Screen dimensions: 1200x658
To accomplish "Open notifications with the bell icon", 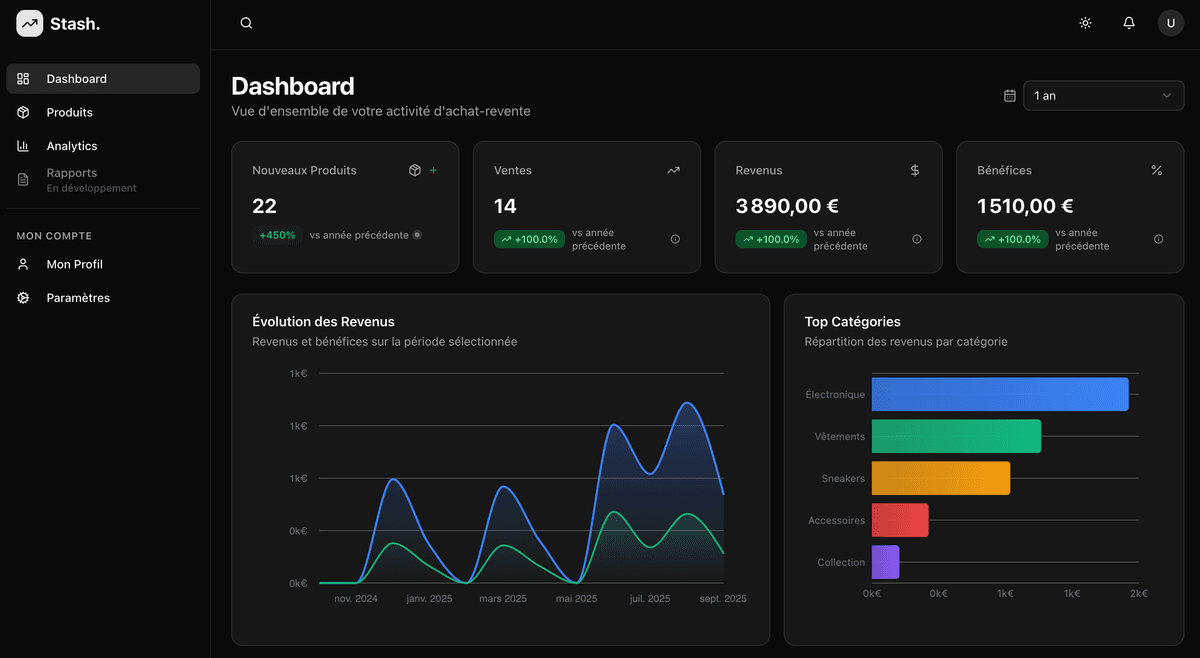I will 1129,23.
